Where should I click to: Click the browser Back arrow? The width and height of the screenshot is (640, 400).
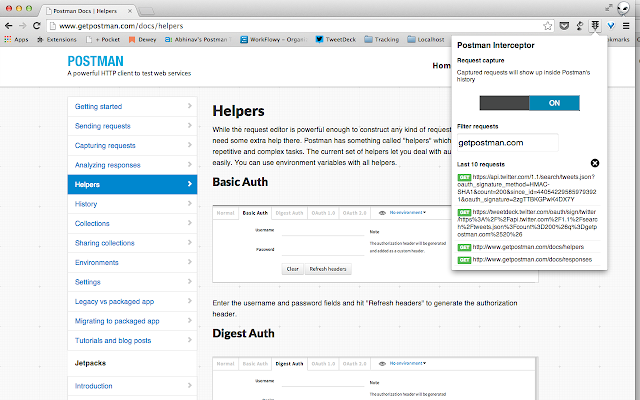point(9,26)
